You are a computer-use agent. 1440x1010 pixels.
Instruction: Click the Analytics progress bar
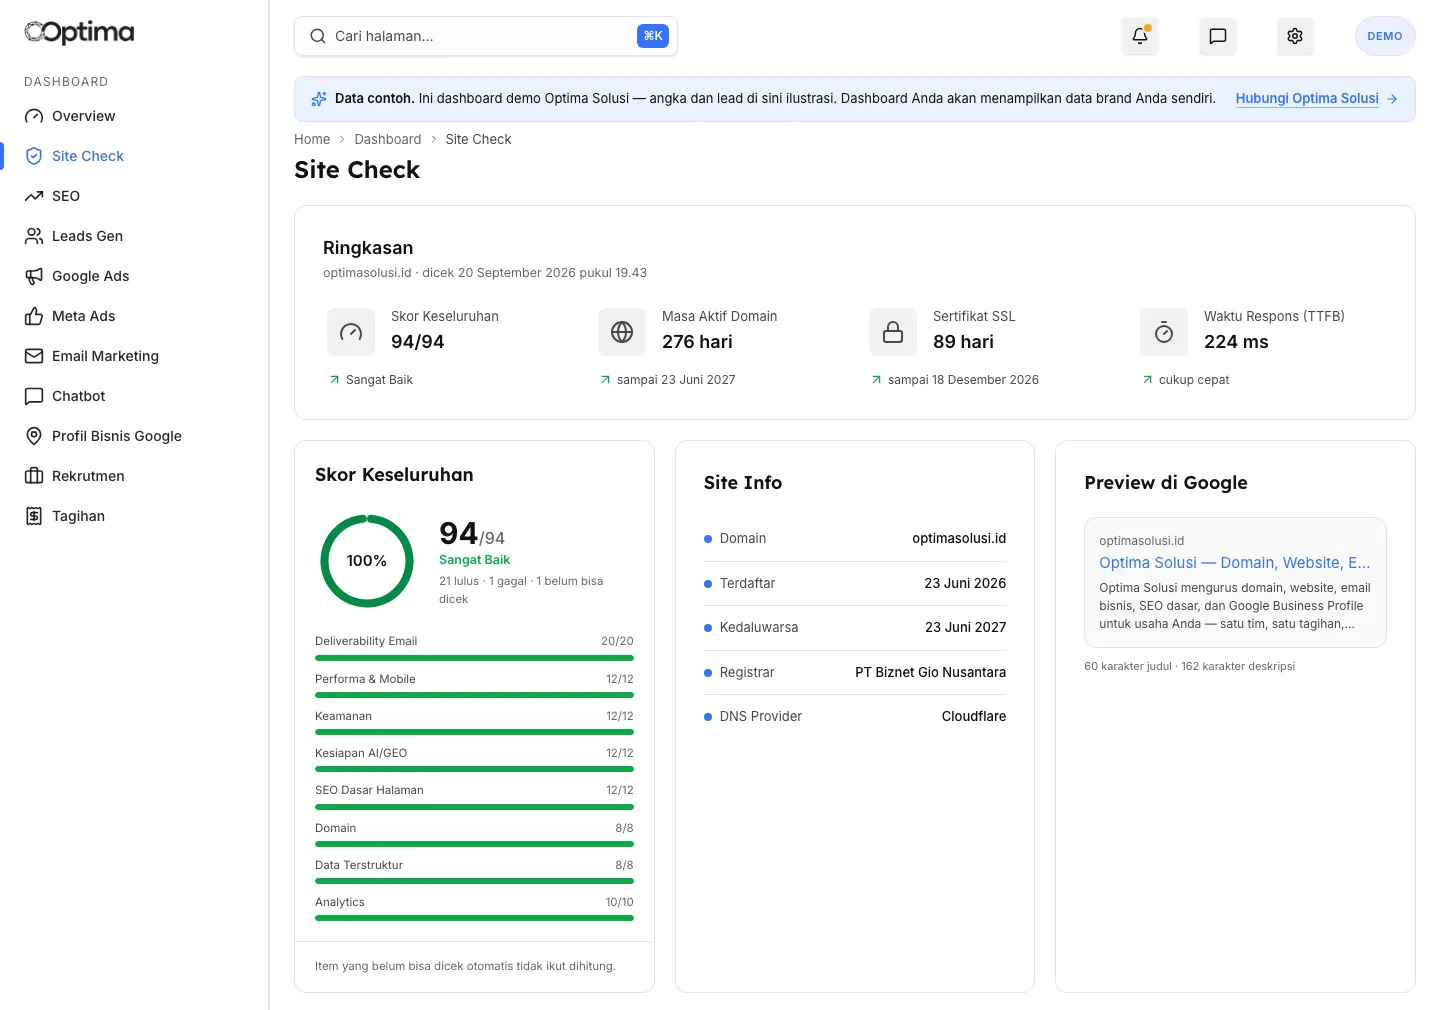coord(474,918)
